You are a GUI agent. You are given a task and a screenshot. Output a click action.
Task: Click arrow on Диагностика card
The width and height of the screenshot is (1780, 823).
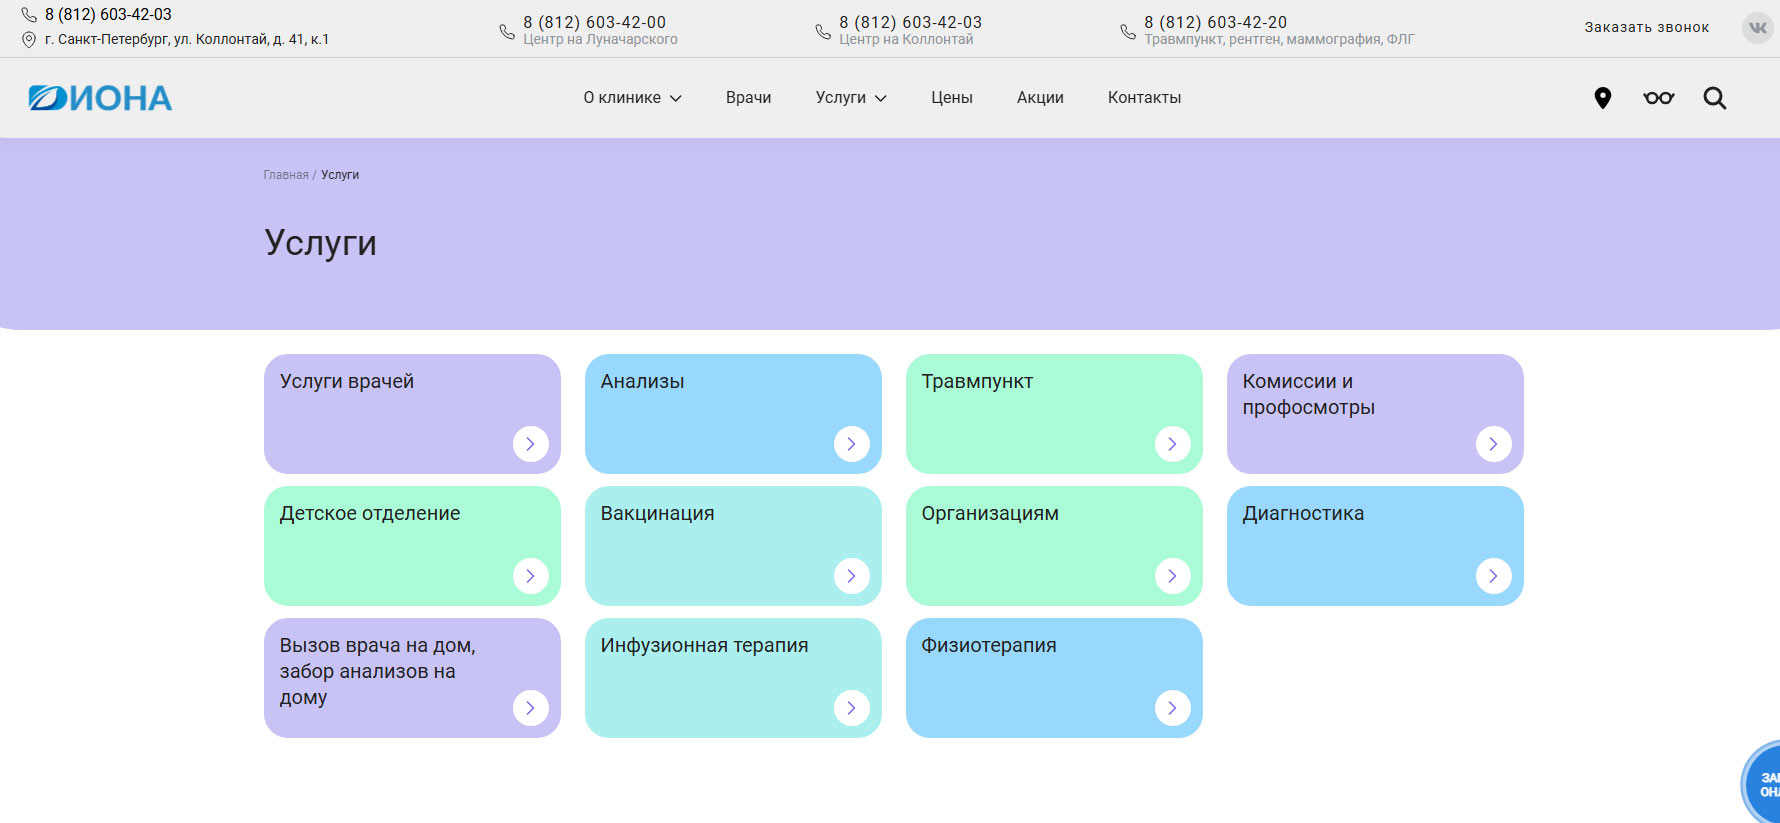tap(1494, 576)
